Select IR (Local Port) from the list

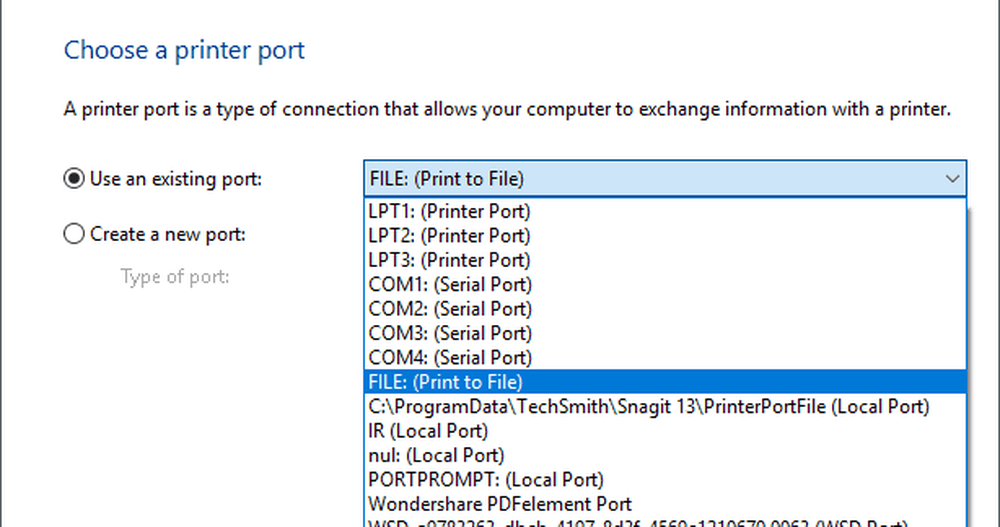(x=428, y=431)
